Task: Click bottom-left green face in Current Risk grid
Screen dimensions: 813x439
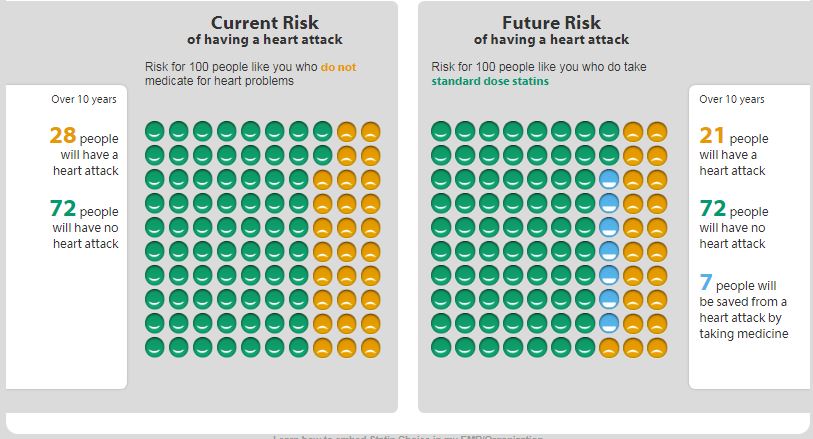Action: [154, 347]
